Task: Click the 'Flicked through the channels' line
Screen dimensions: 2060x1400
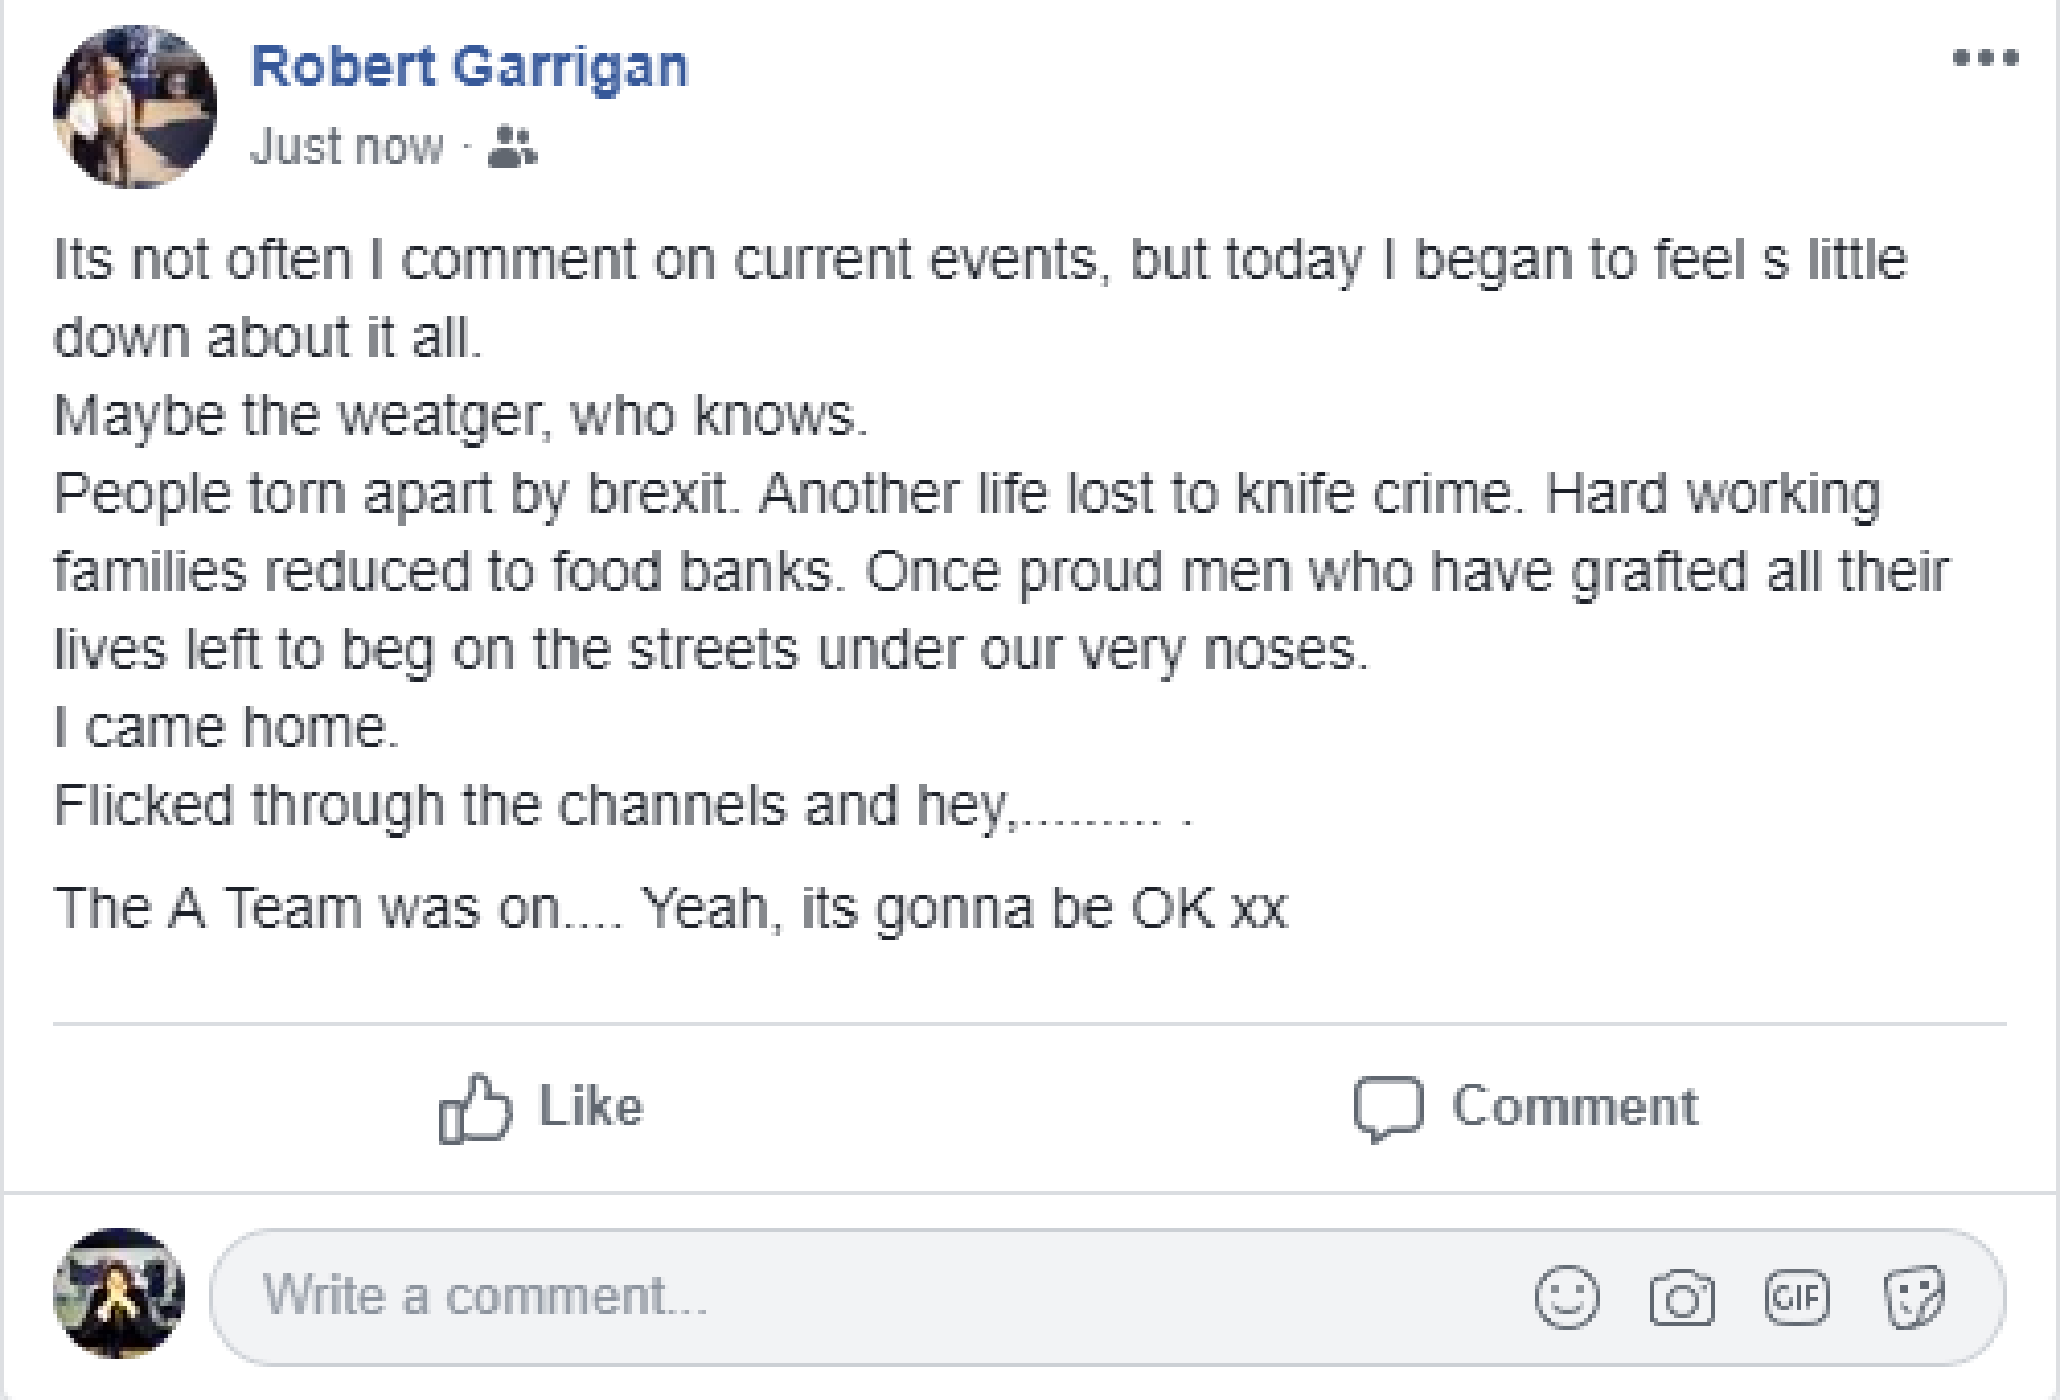Action: (x=623, y=805)
